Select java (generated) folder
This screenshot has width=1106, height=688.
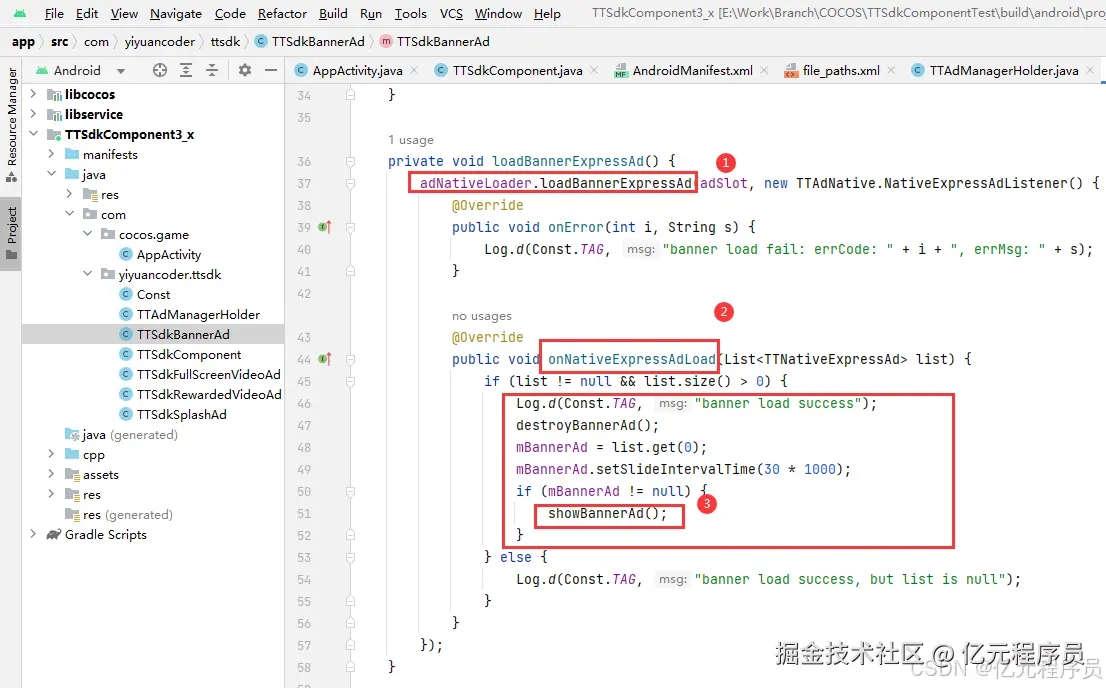pos(121,434)
